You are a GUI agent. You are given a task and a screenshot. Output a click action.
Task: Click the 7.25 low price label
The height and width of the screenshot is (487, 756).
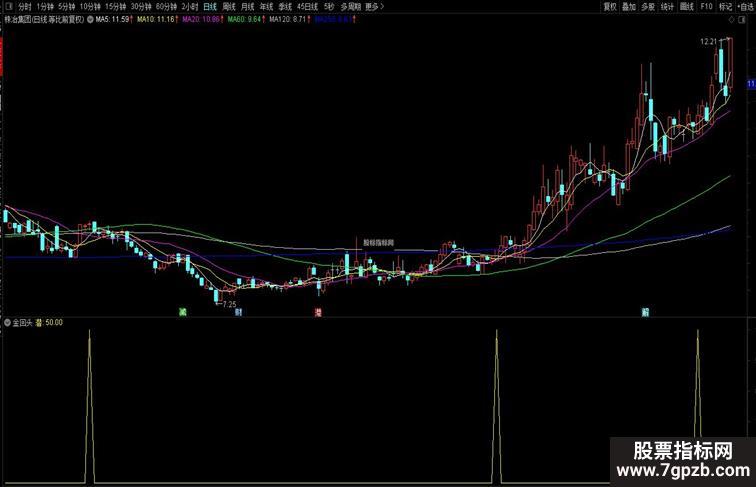pyautogui.click(x=230, y=304)
